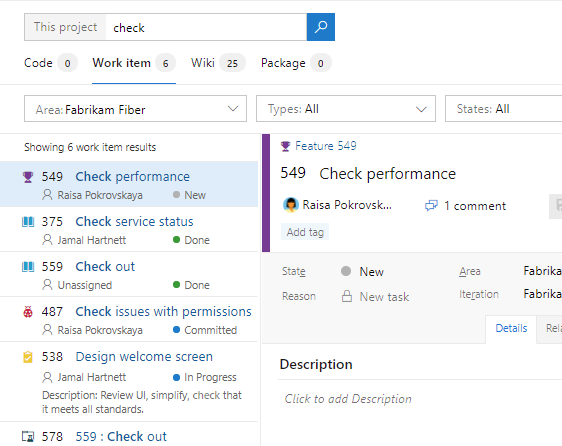Click Raisa Pokrovskaya's avatar in details header
Image resolution: width=562 pixels, height=446 pixels.
(291, 205)
